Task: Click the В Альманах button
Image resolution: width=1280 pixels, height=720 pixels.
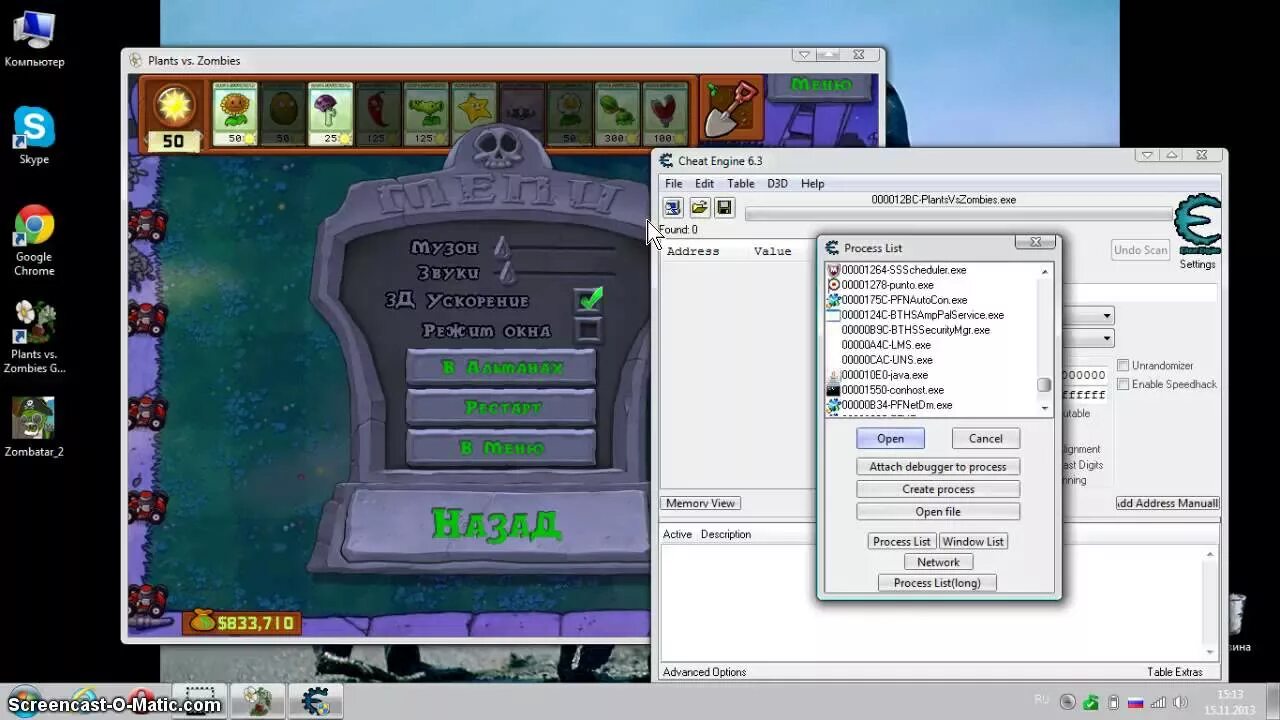Action: coord(501,368)
